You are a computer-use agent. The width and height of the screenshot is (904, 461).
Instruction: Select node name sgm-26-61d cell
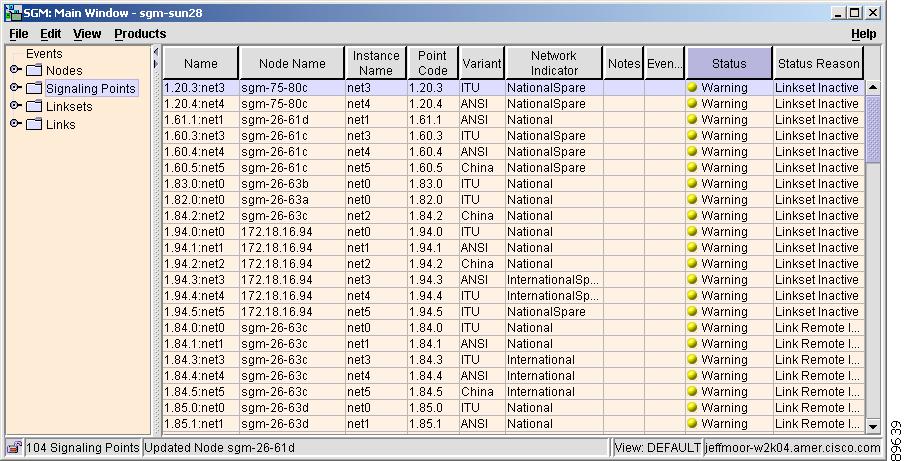tap(292, 120)
